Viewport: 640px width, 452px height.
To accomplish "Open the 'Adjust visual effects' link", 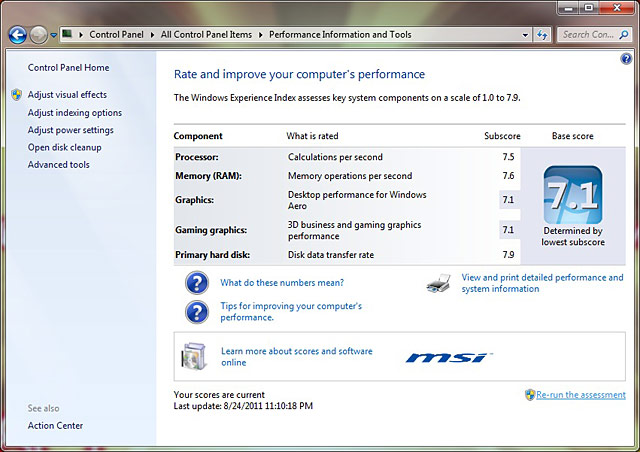I will pos(67,95).
